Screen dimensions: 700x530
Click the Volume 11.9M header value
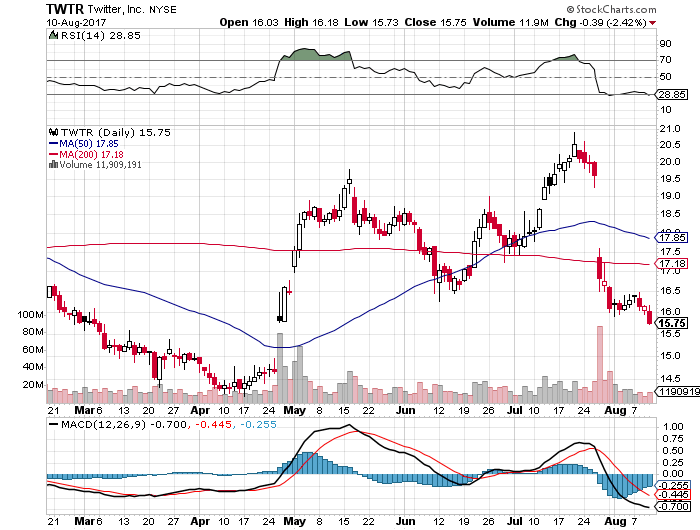click(511, 22)
